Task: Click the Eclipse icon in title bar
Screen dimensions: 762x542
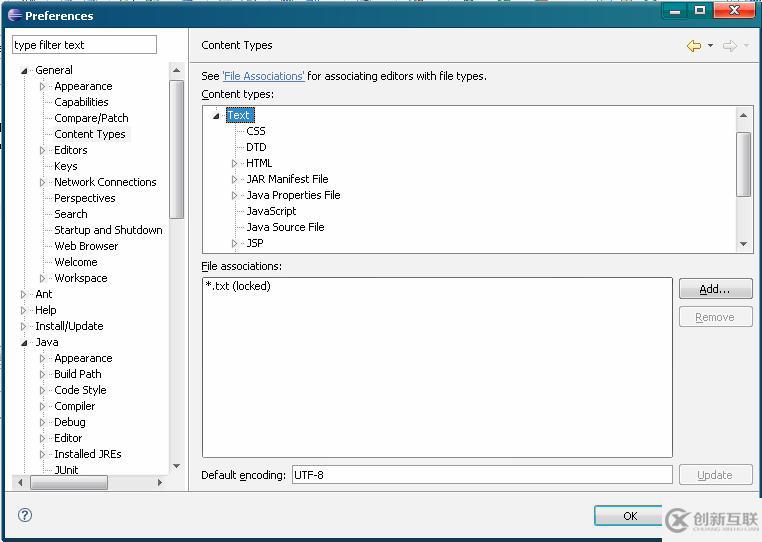Action: (15, 15)
